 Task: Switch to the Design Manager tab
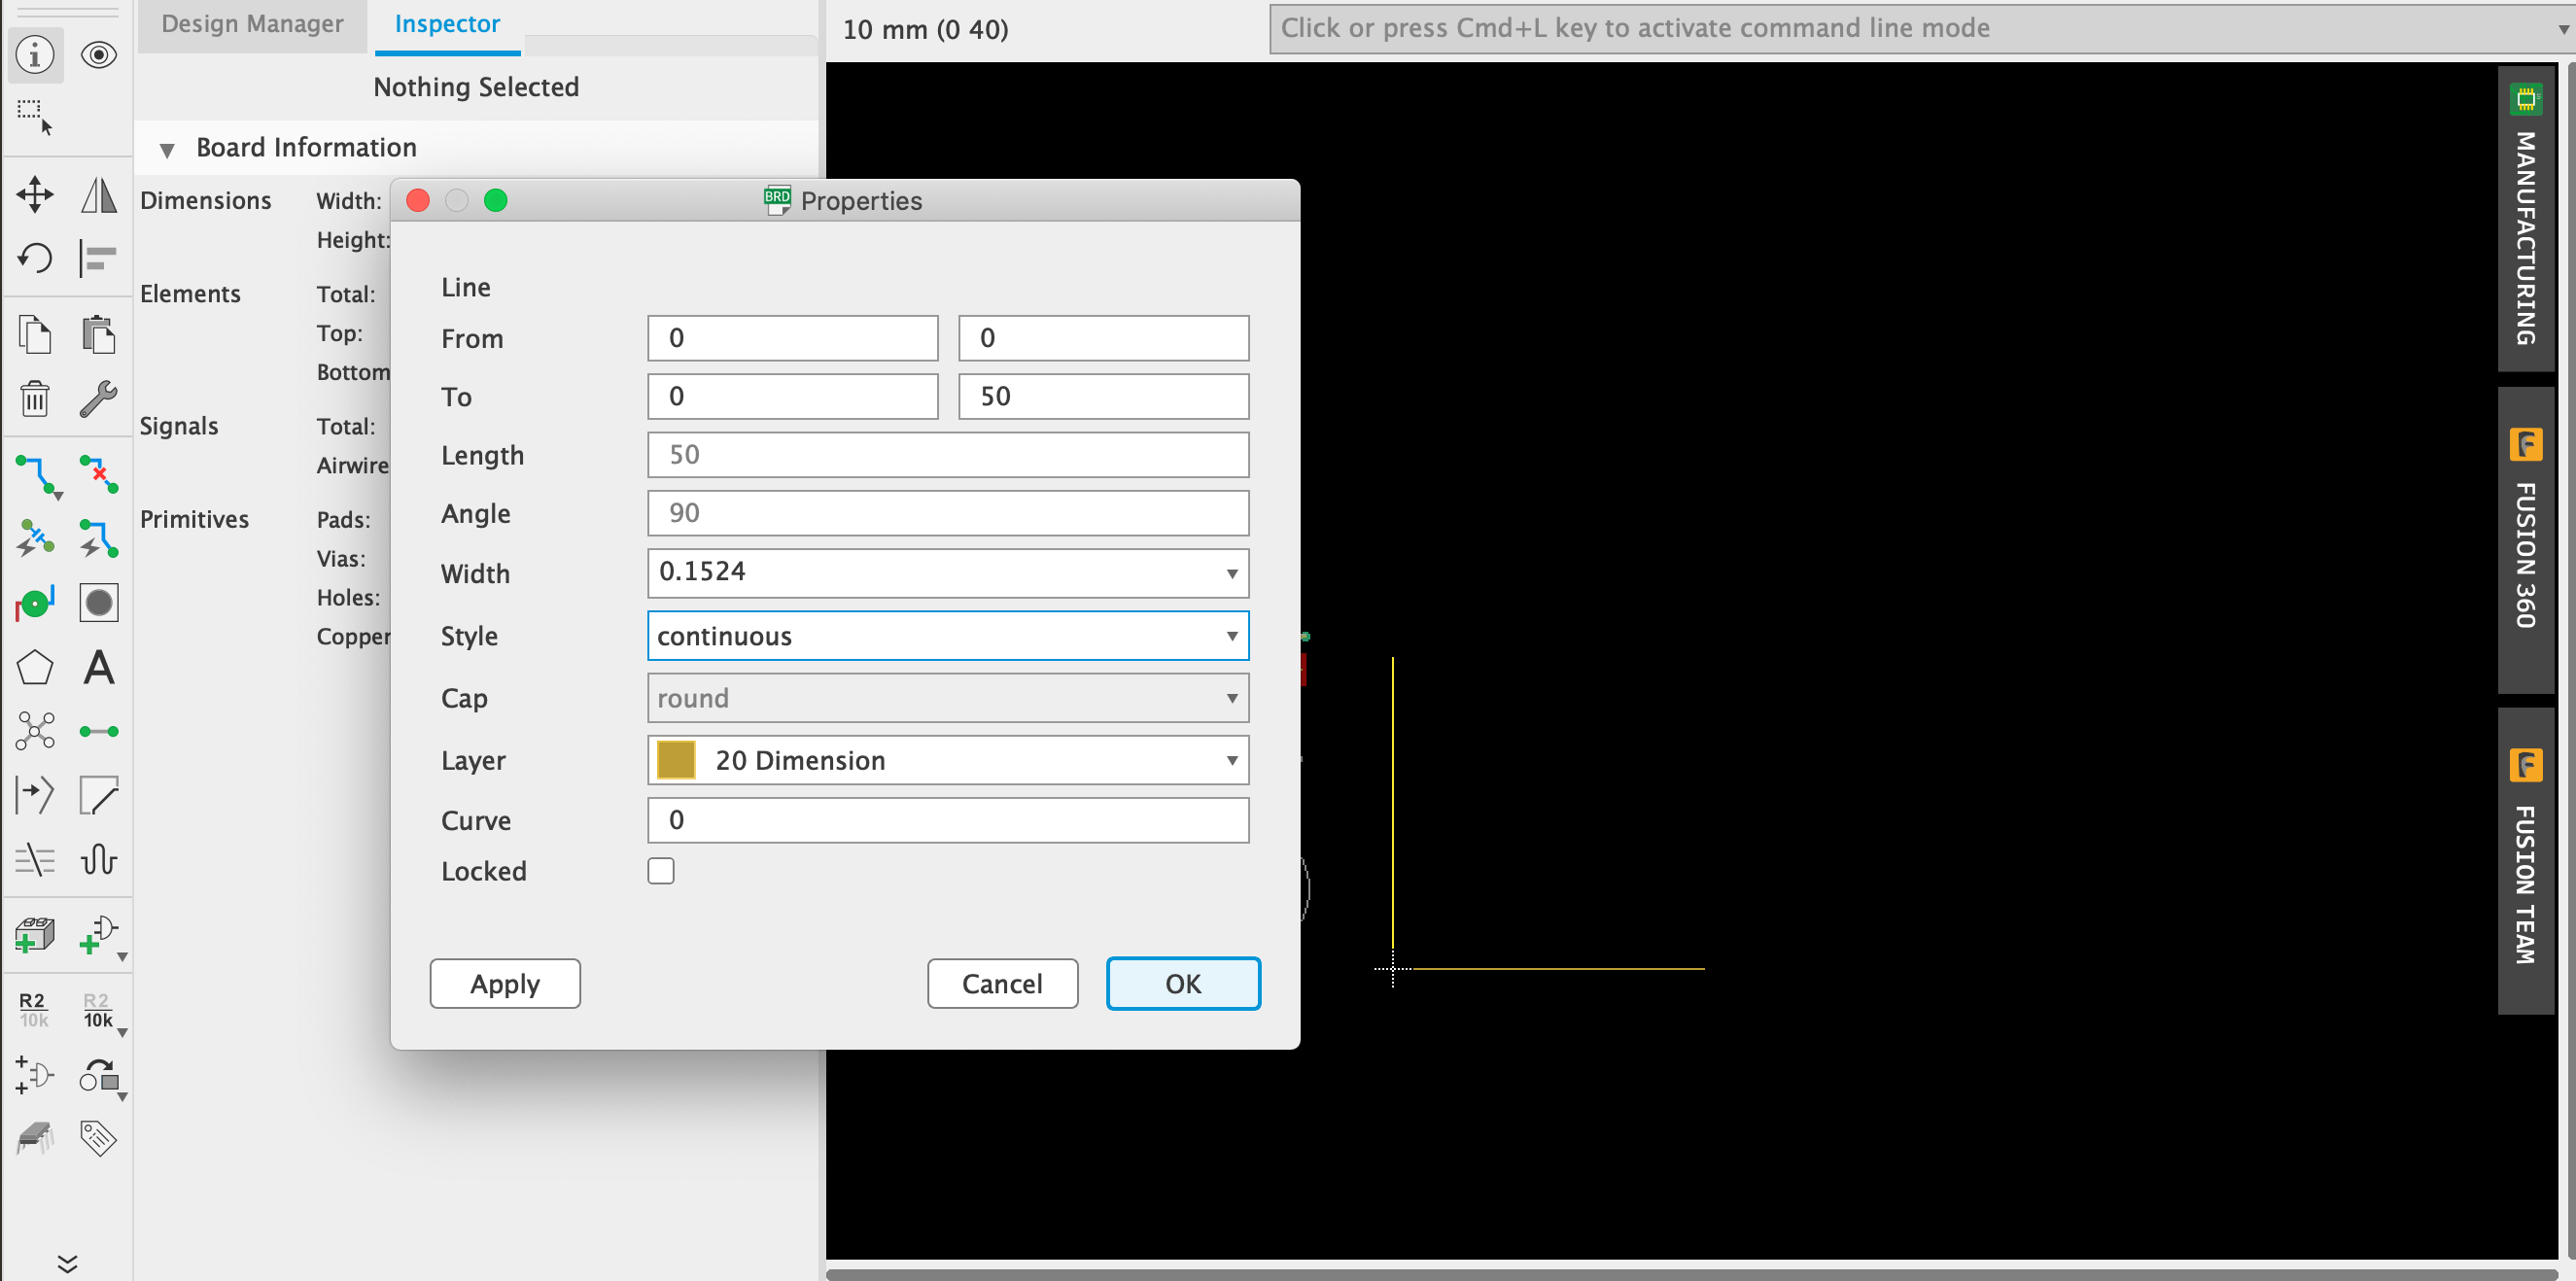click(x=252, y=23)
